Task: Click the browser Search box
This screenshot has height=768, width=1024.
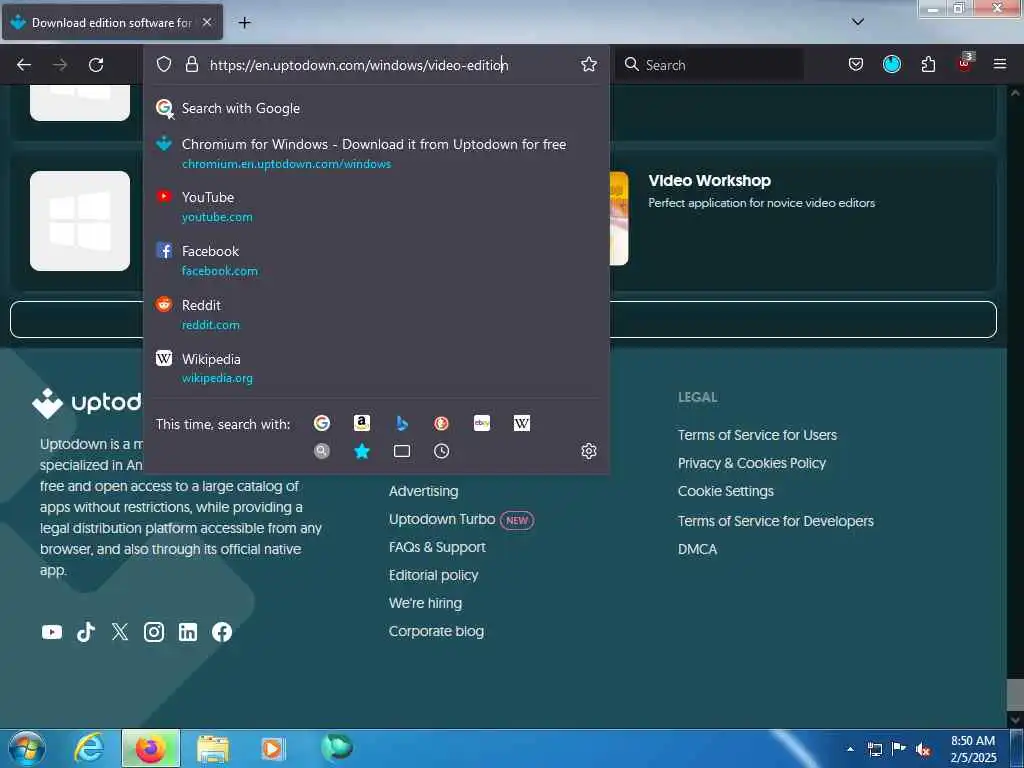Action: [709, 65]
